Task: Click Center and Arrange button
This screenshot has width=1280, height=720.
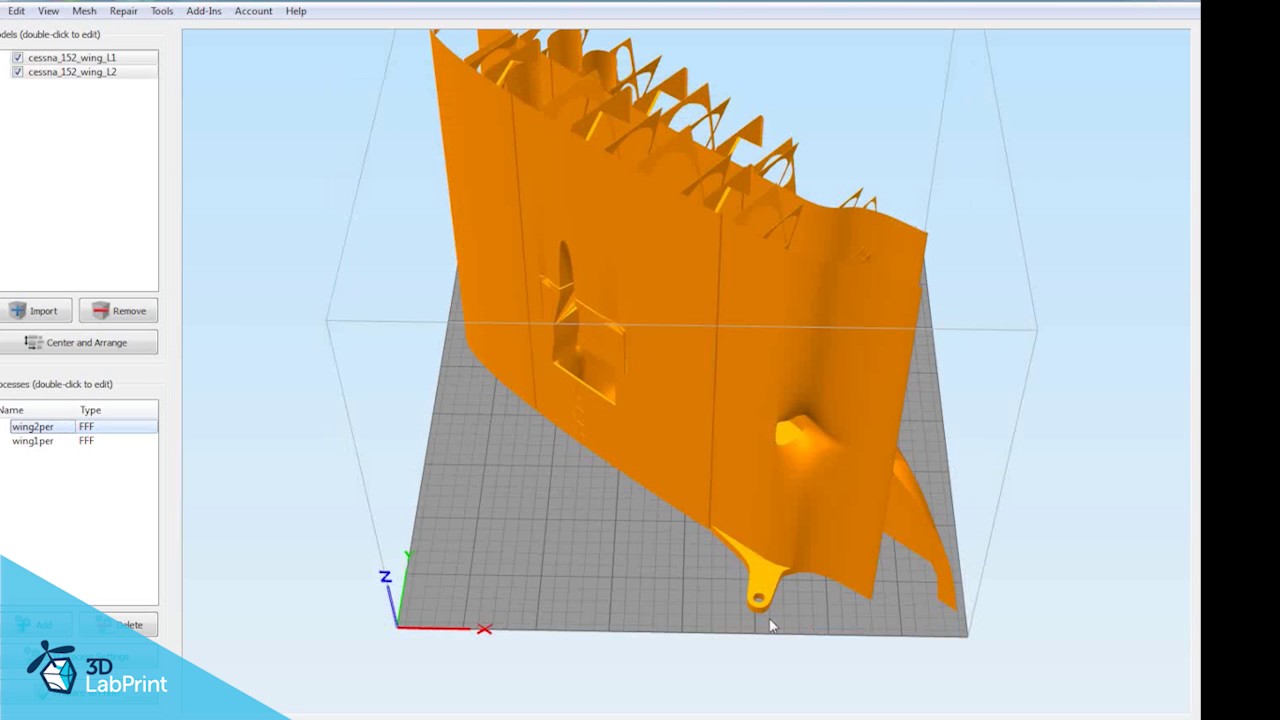Action: [x=78, y=342]
